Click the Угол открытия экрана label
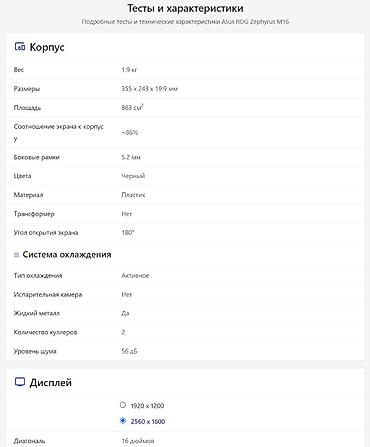The width and height of the screenshot is (370, 447). (46, 232)
